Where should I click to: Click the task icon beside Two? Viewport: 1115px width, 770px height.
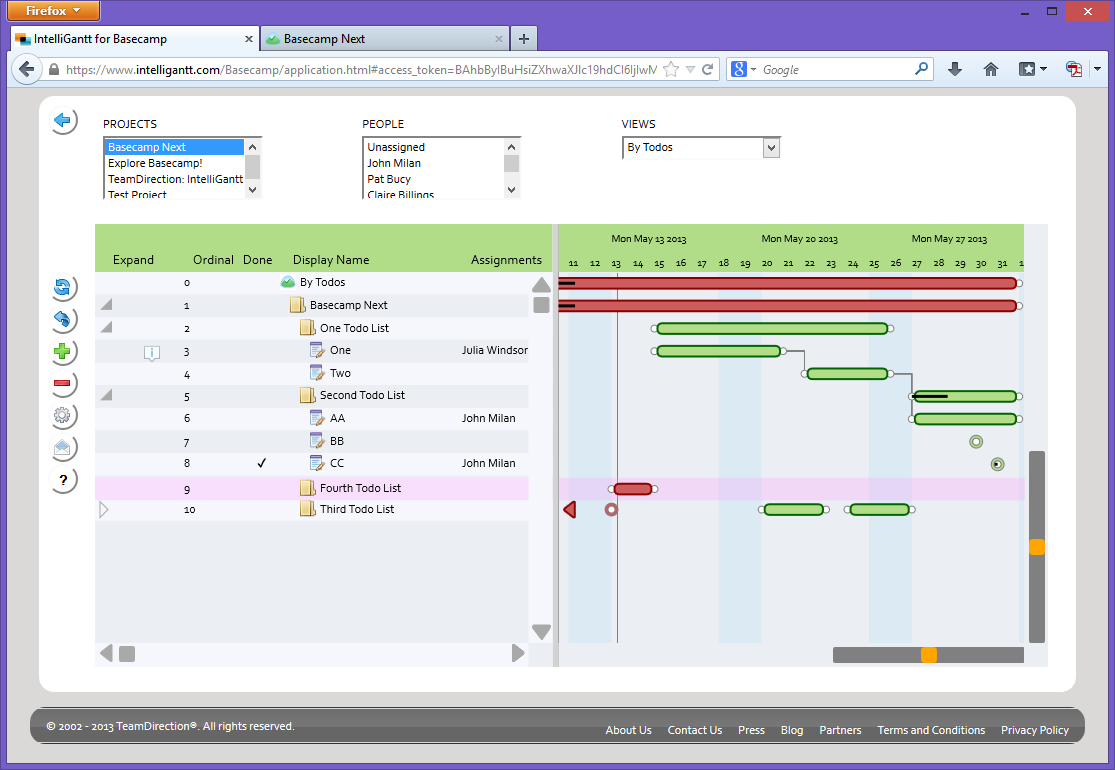click(x=317, y=373)
